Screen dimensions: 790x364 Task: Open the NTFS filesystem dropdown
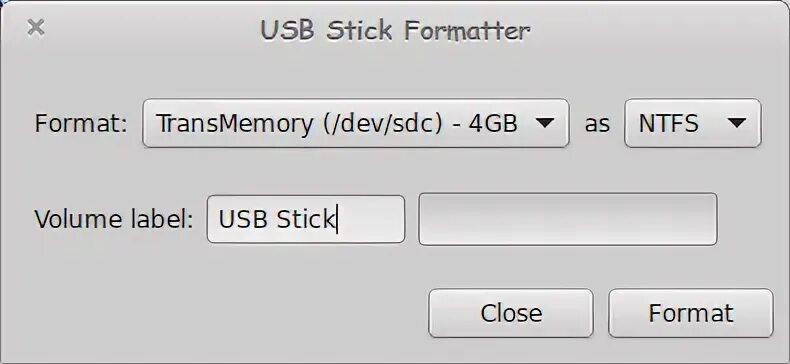coord(692,124)
